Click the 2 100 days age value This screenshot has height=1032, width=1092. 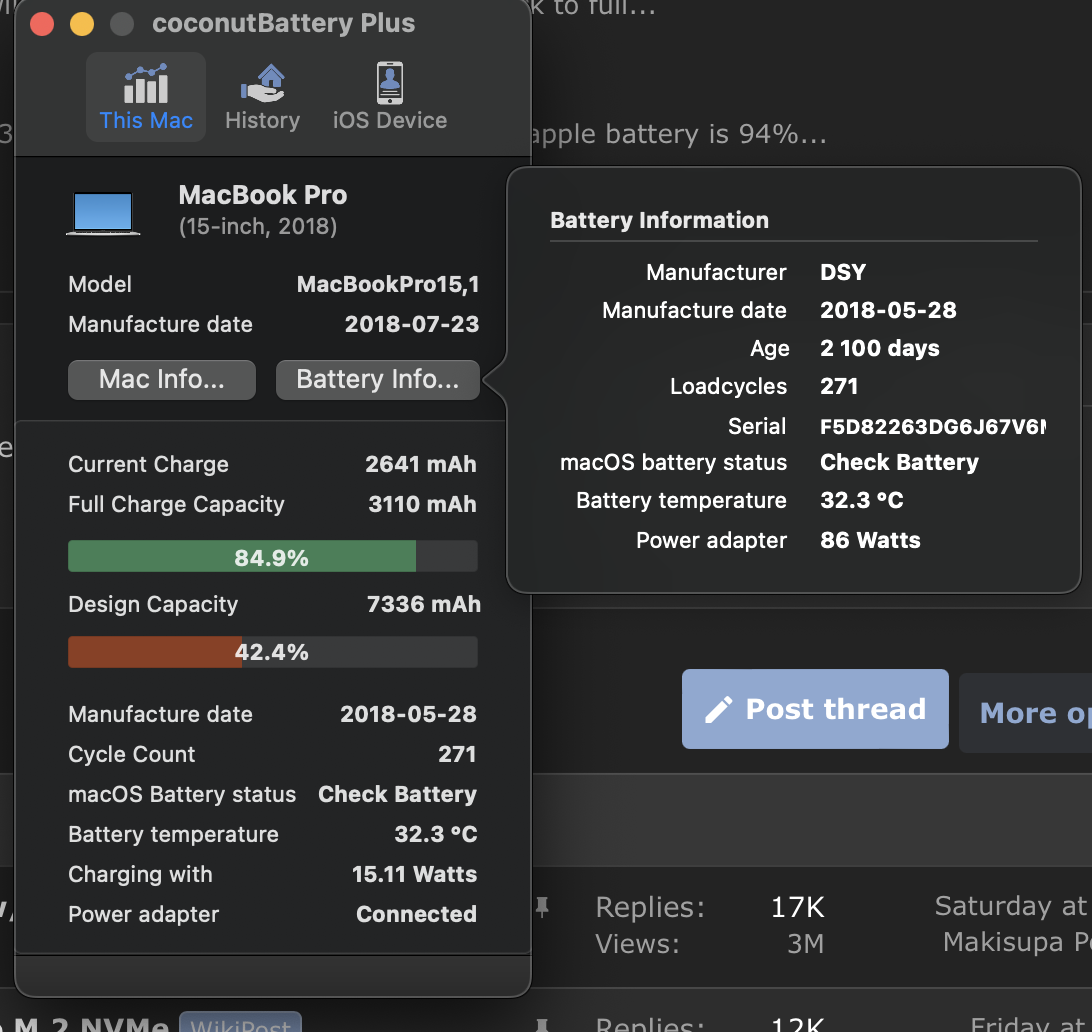coord(880,347)
